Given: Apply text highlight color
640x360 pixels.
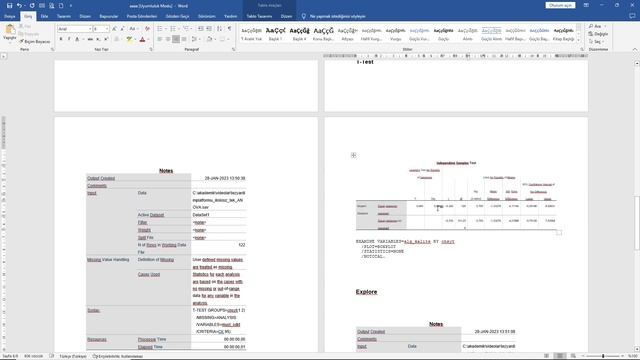Looking at the screenshot, I should click(x=129, y=39).
